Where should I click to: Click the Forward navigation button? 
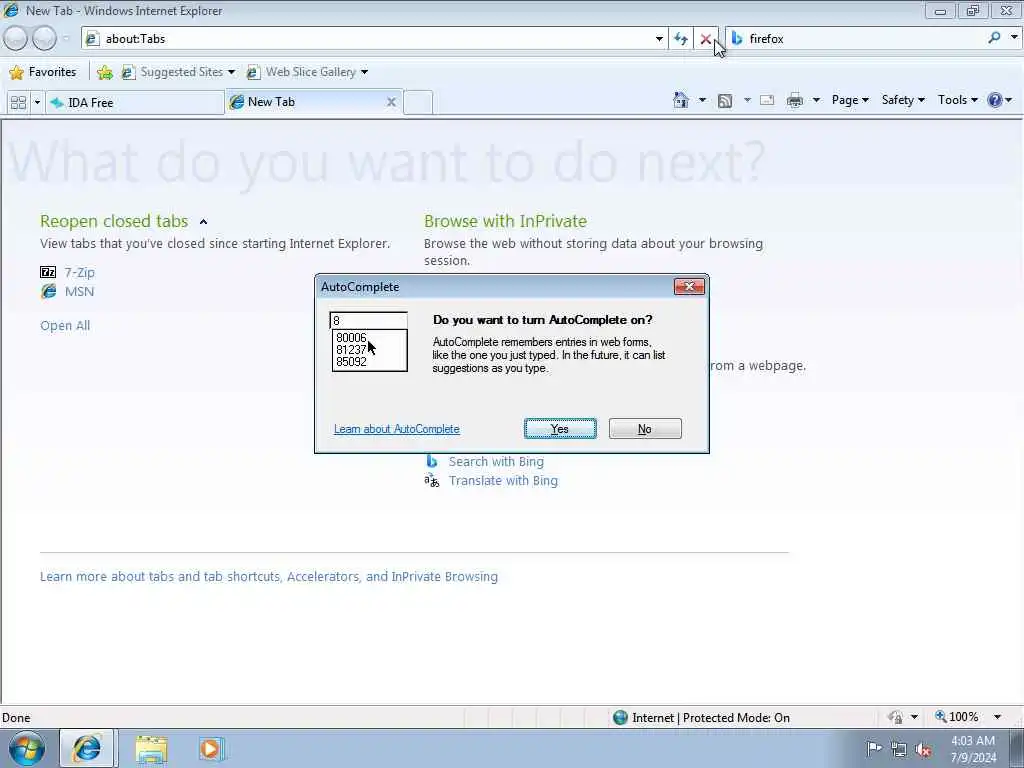[44, 39]
